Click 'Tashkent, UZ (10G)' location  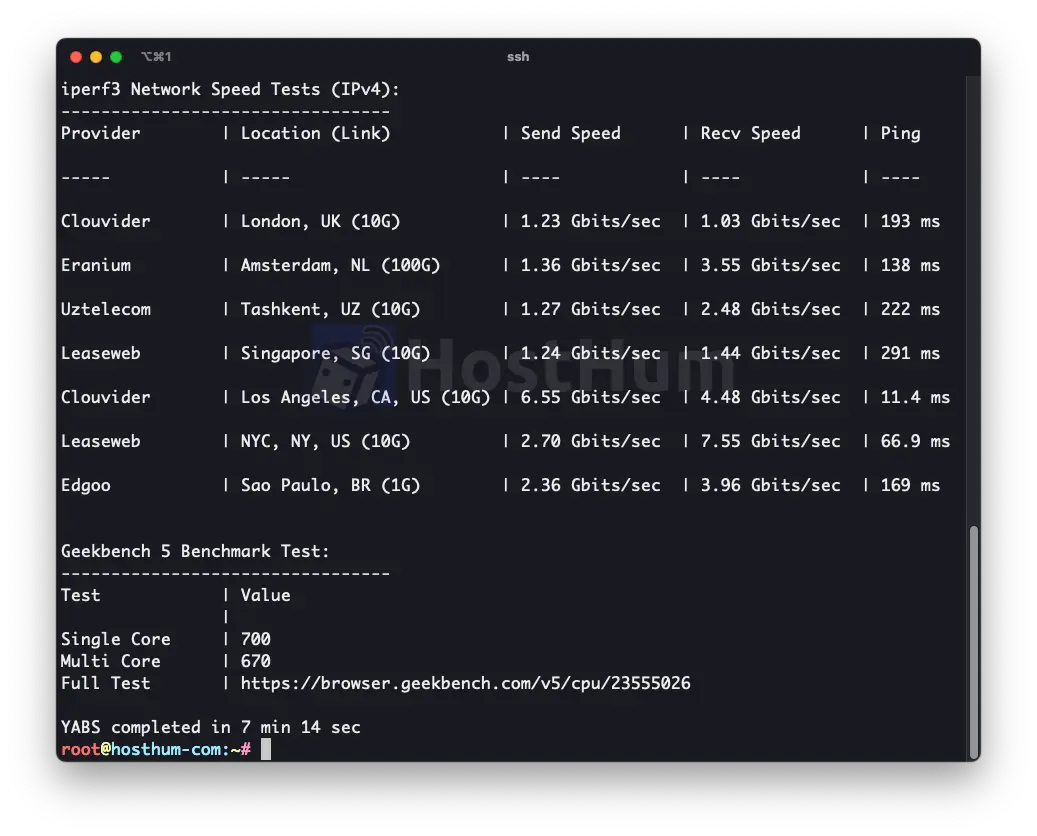click(x=331, y=309)
